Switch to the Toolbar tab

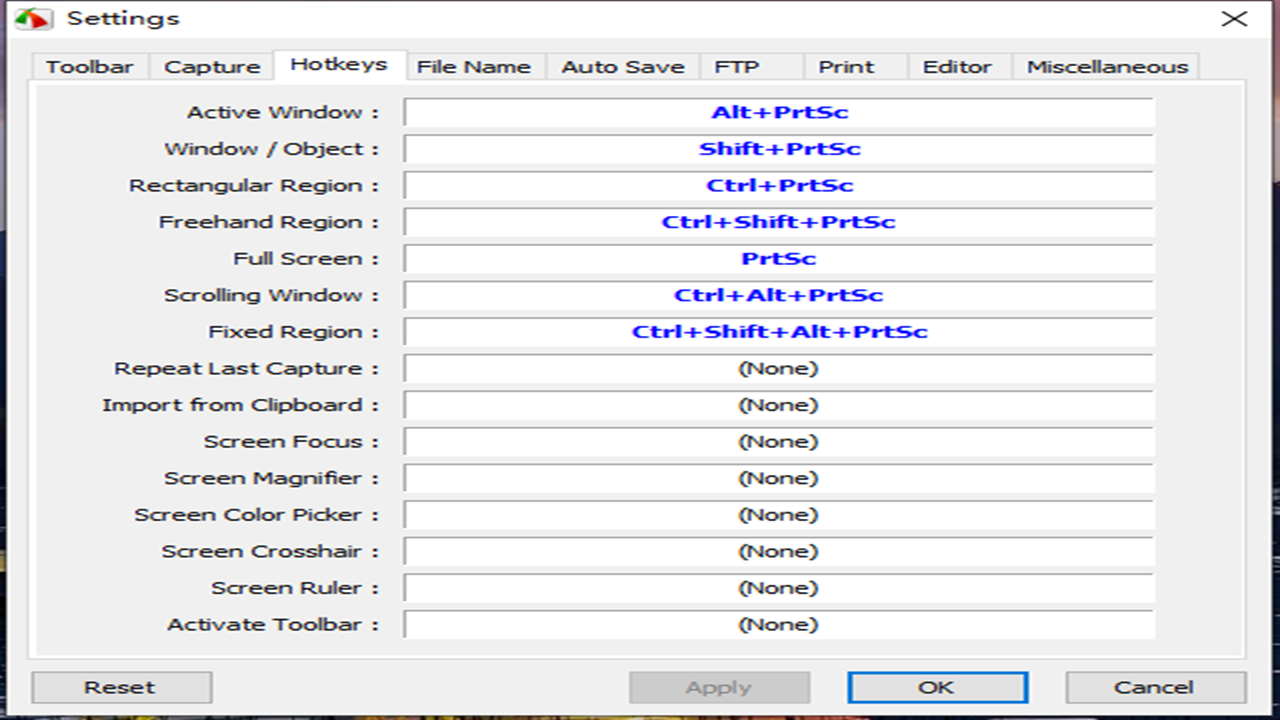pyautogui.click(x=89, y=67)
